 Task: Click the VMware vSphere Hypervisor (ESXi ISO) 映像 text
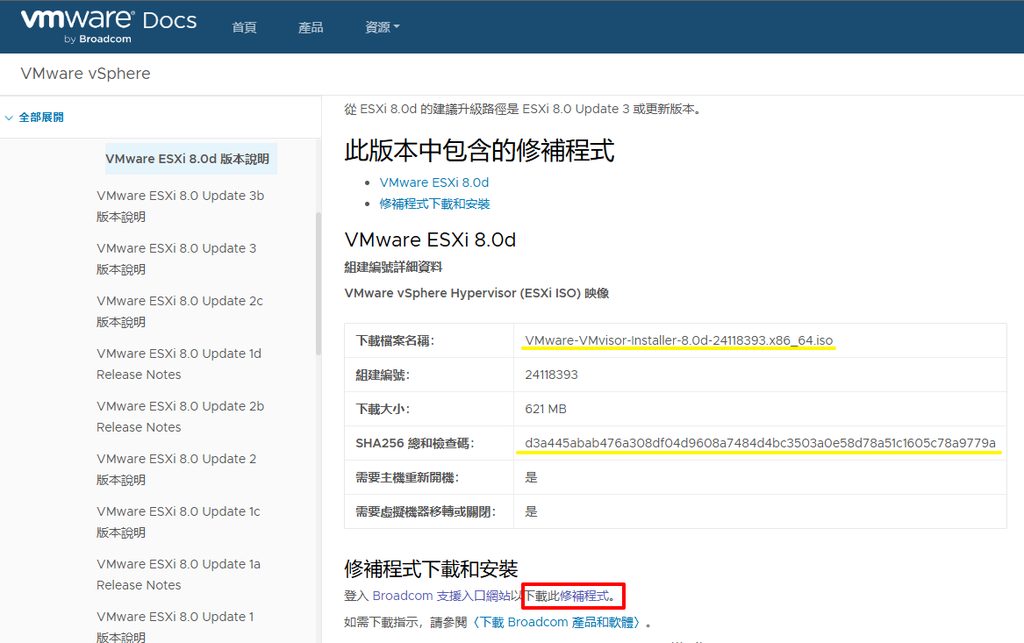click(x=477, y=293)
